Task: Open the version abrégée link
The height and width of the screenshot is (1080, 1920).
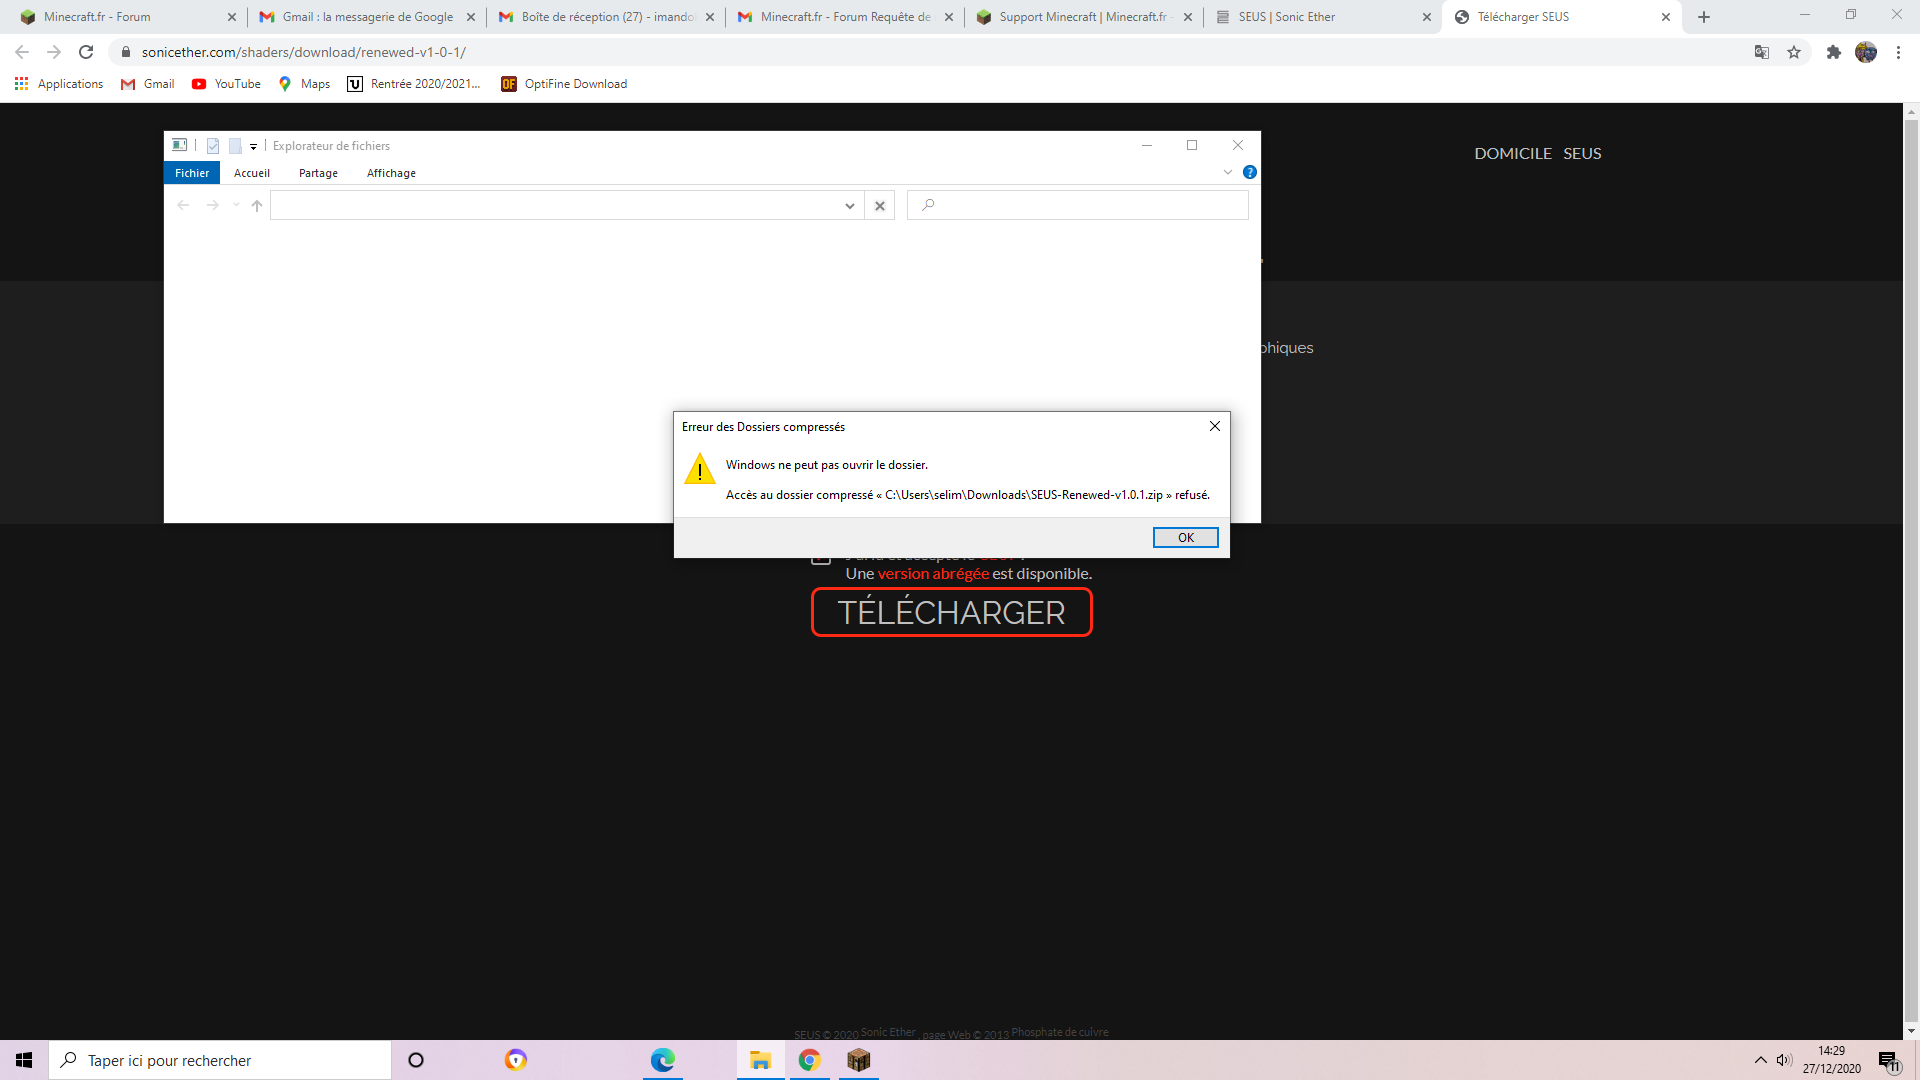Action: [x=933, y=574]
